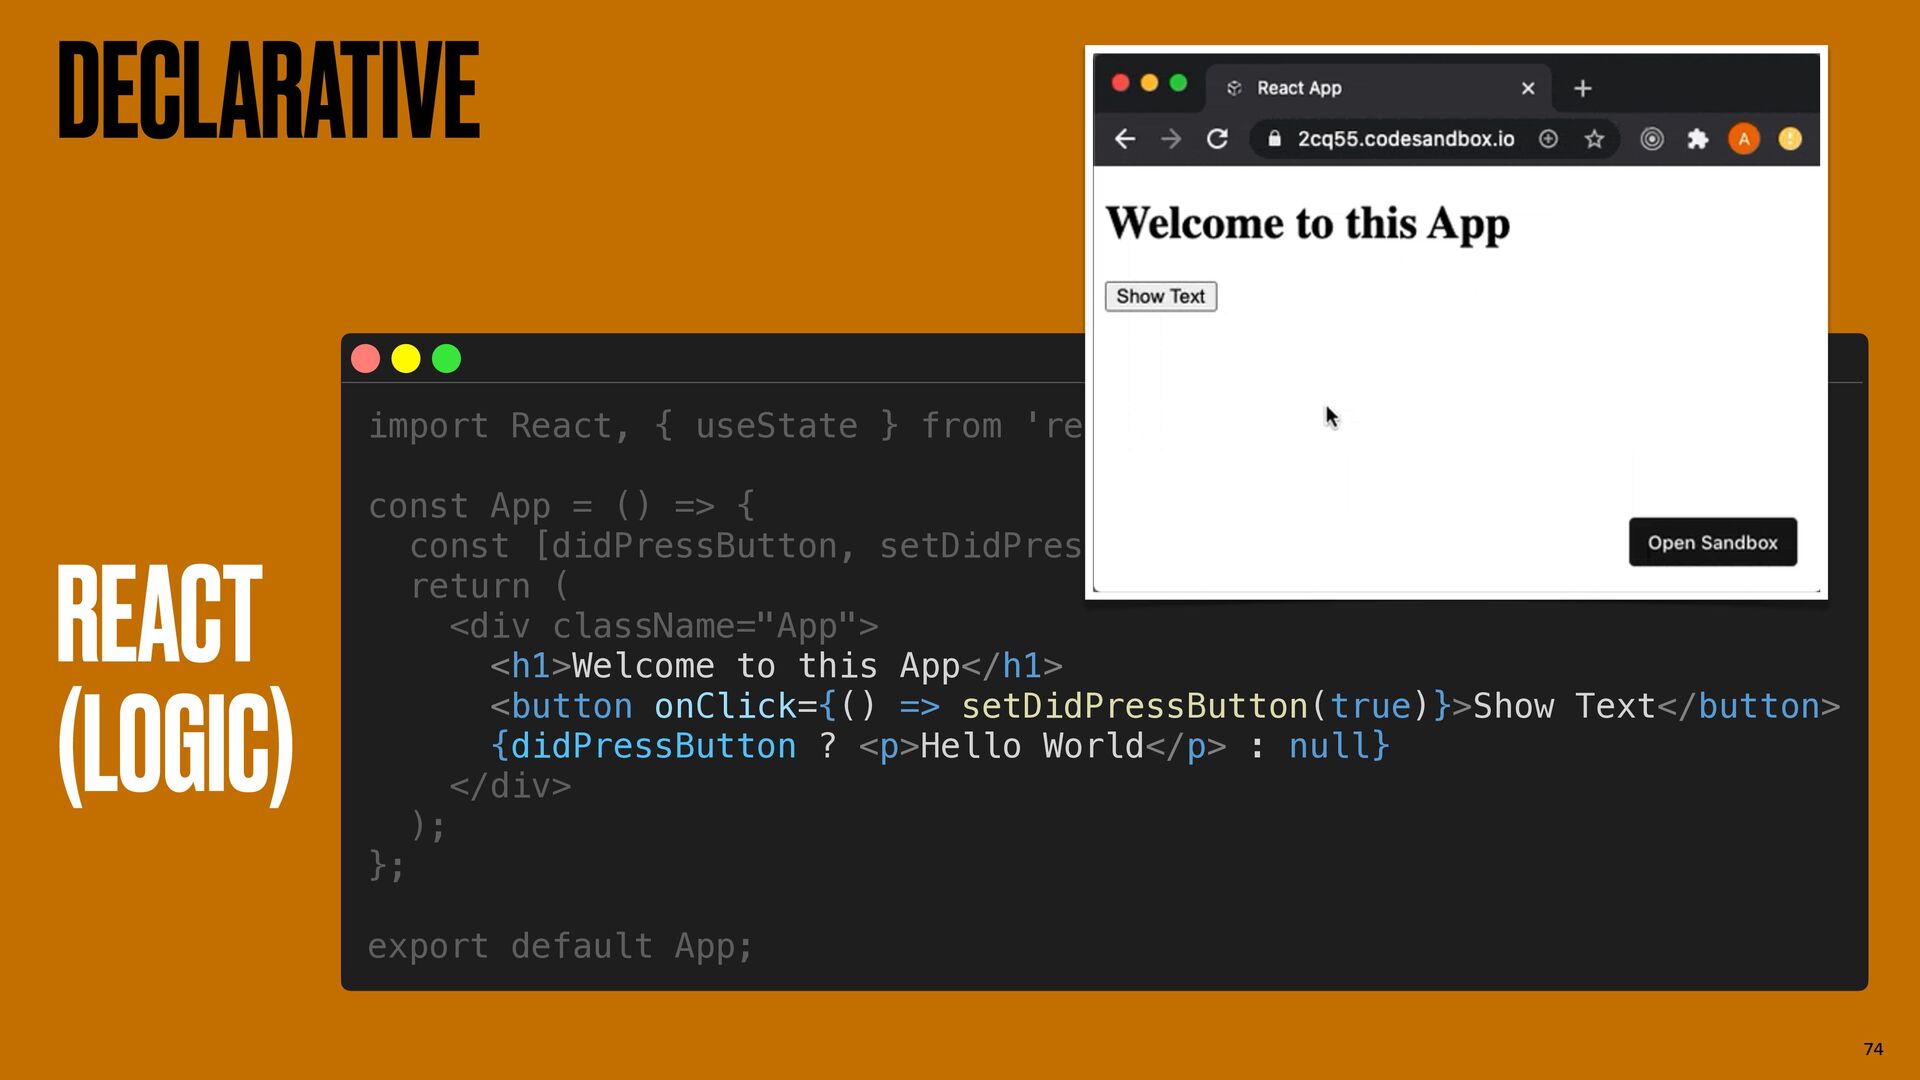Click the useState import text
Screen dimensions: 1920x1080
point(776,426)
